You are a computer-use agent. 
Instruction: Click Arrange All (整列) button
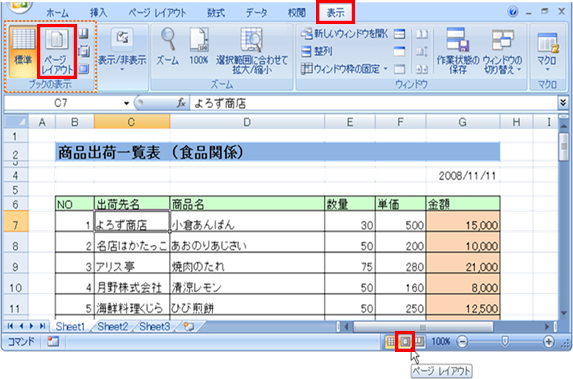pos(317,51)
